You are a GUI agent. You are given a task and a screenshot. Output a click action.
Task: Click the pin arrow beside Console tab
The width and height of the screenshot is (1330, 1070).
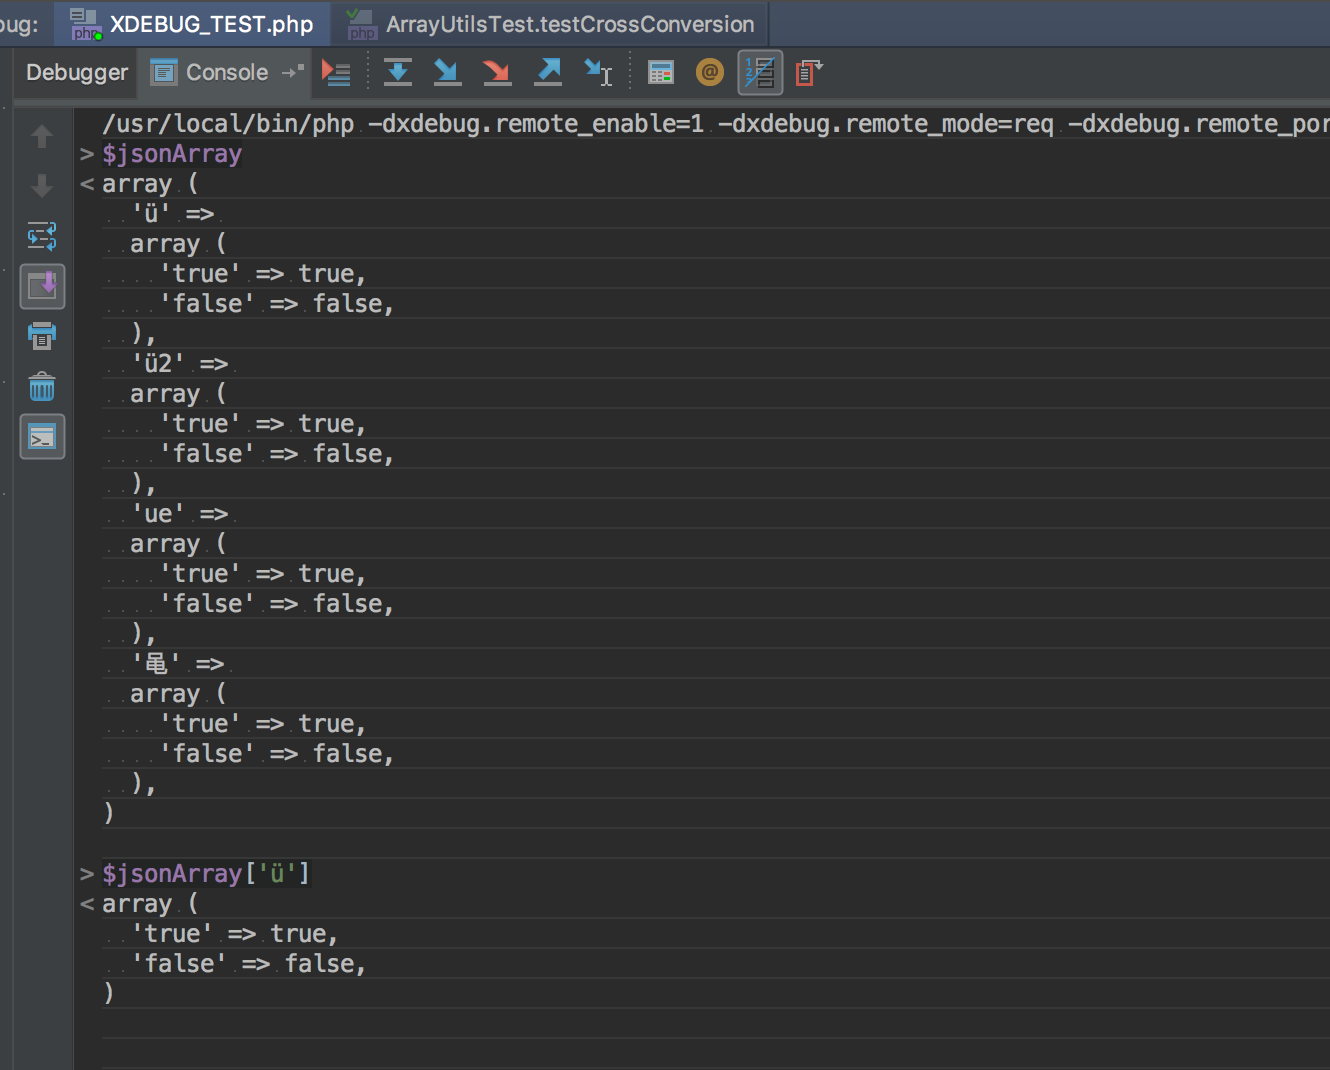click(x=292, y=72)
